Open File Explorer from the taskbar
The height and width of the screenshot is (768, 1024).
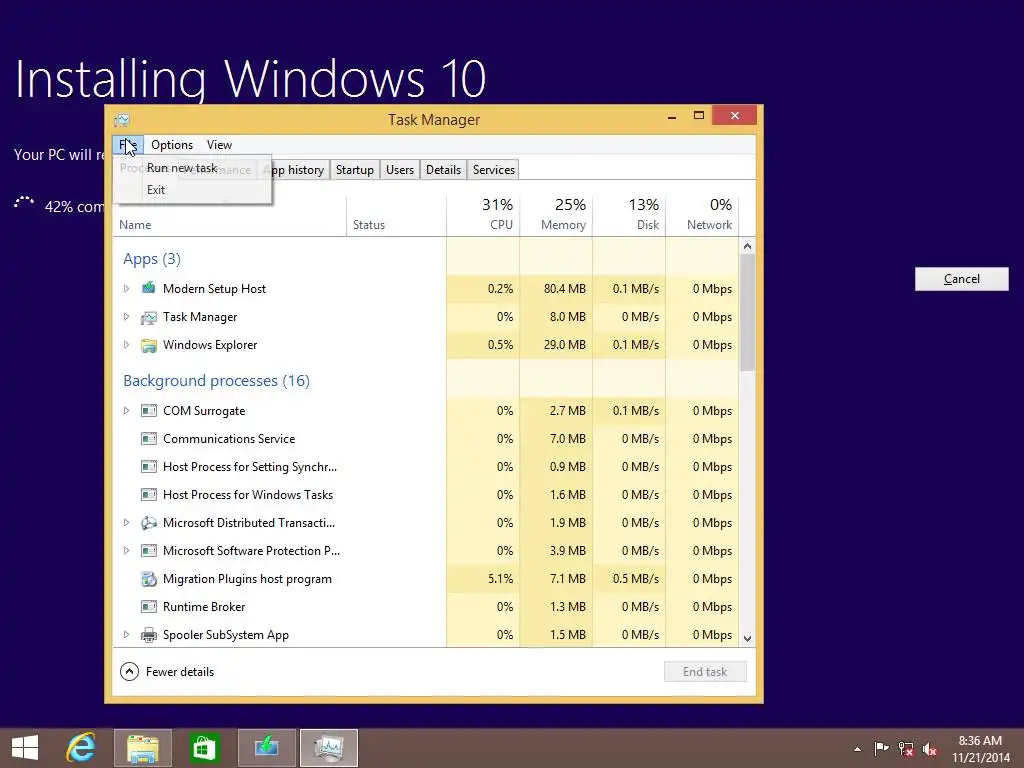pos(142,748)
